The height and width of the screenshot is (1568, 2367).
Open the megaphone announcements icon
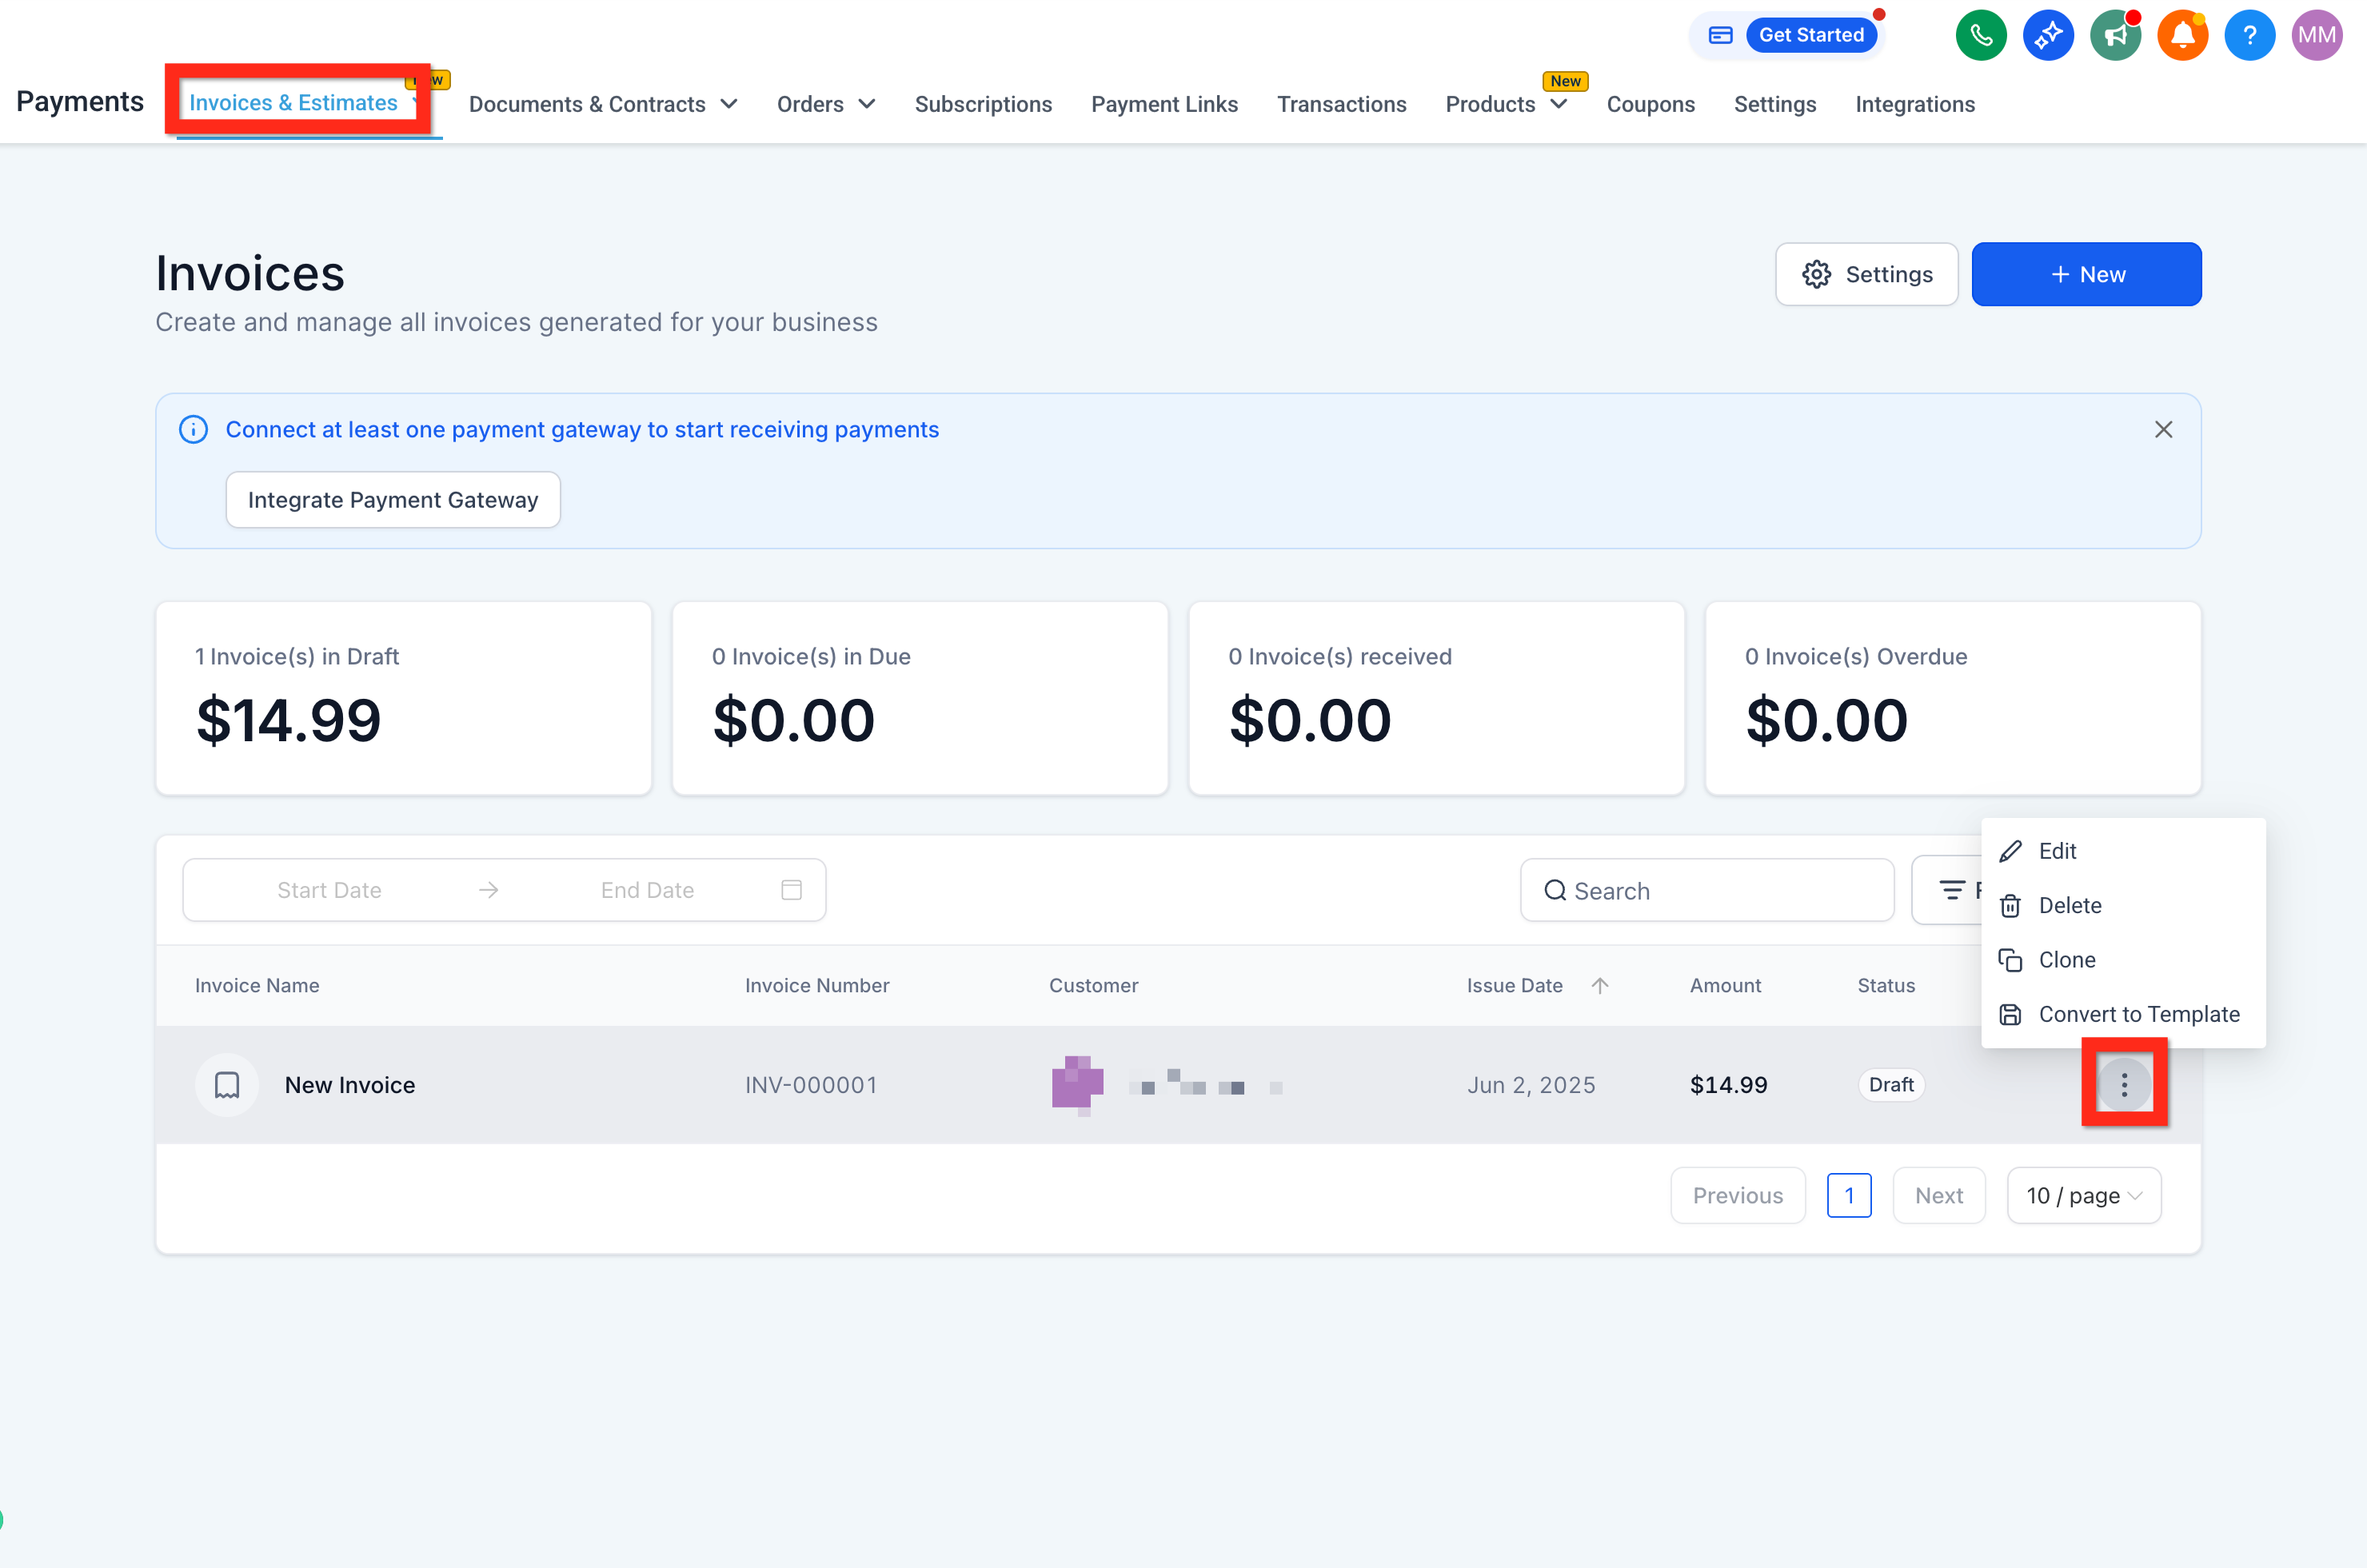(2114, 36)
